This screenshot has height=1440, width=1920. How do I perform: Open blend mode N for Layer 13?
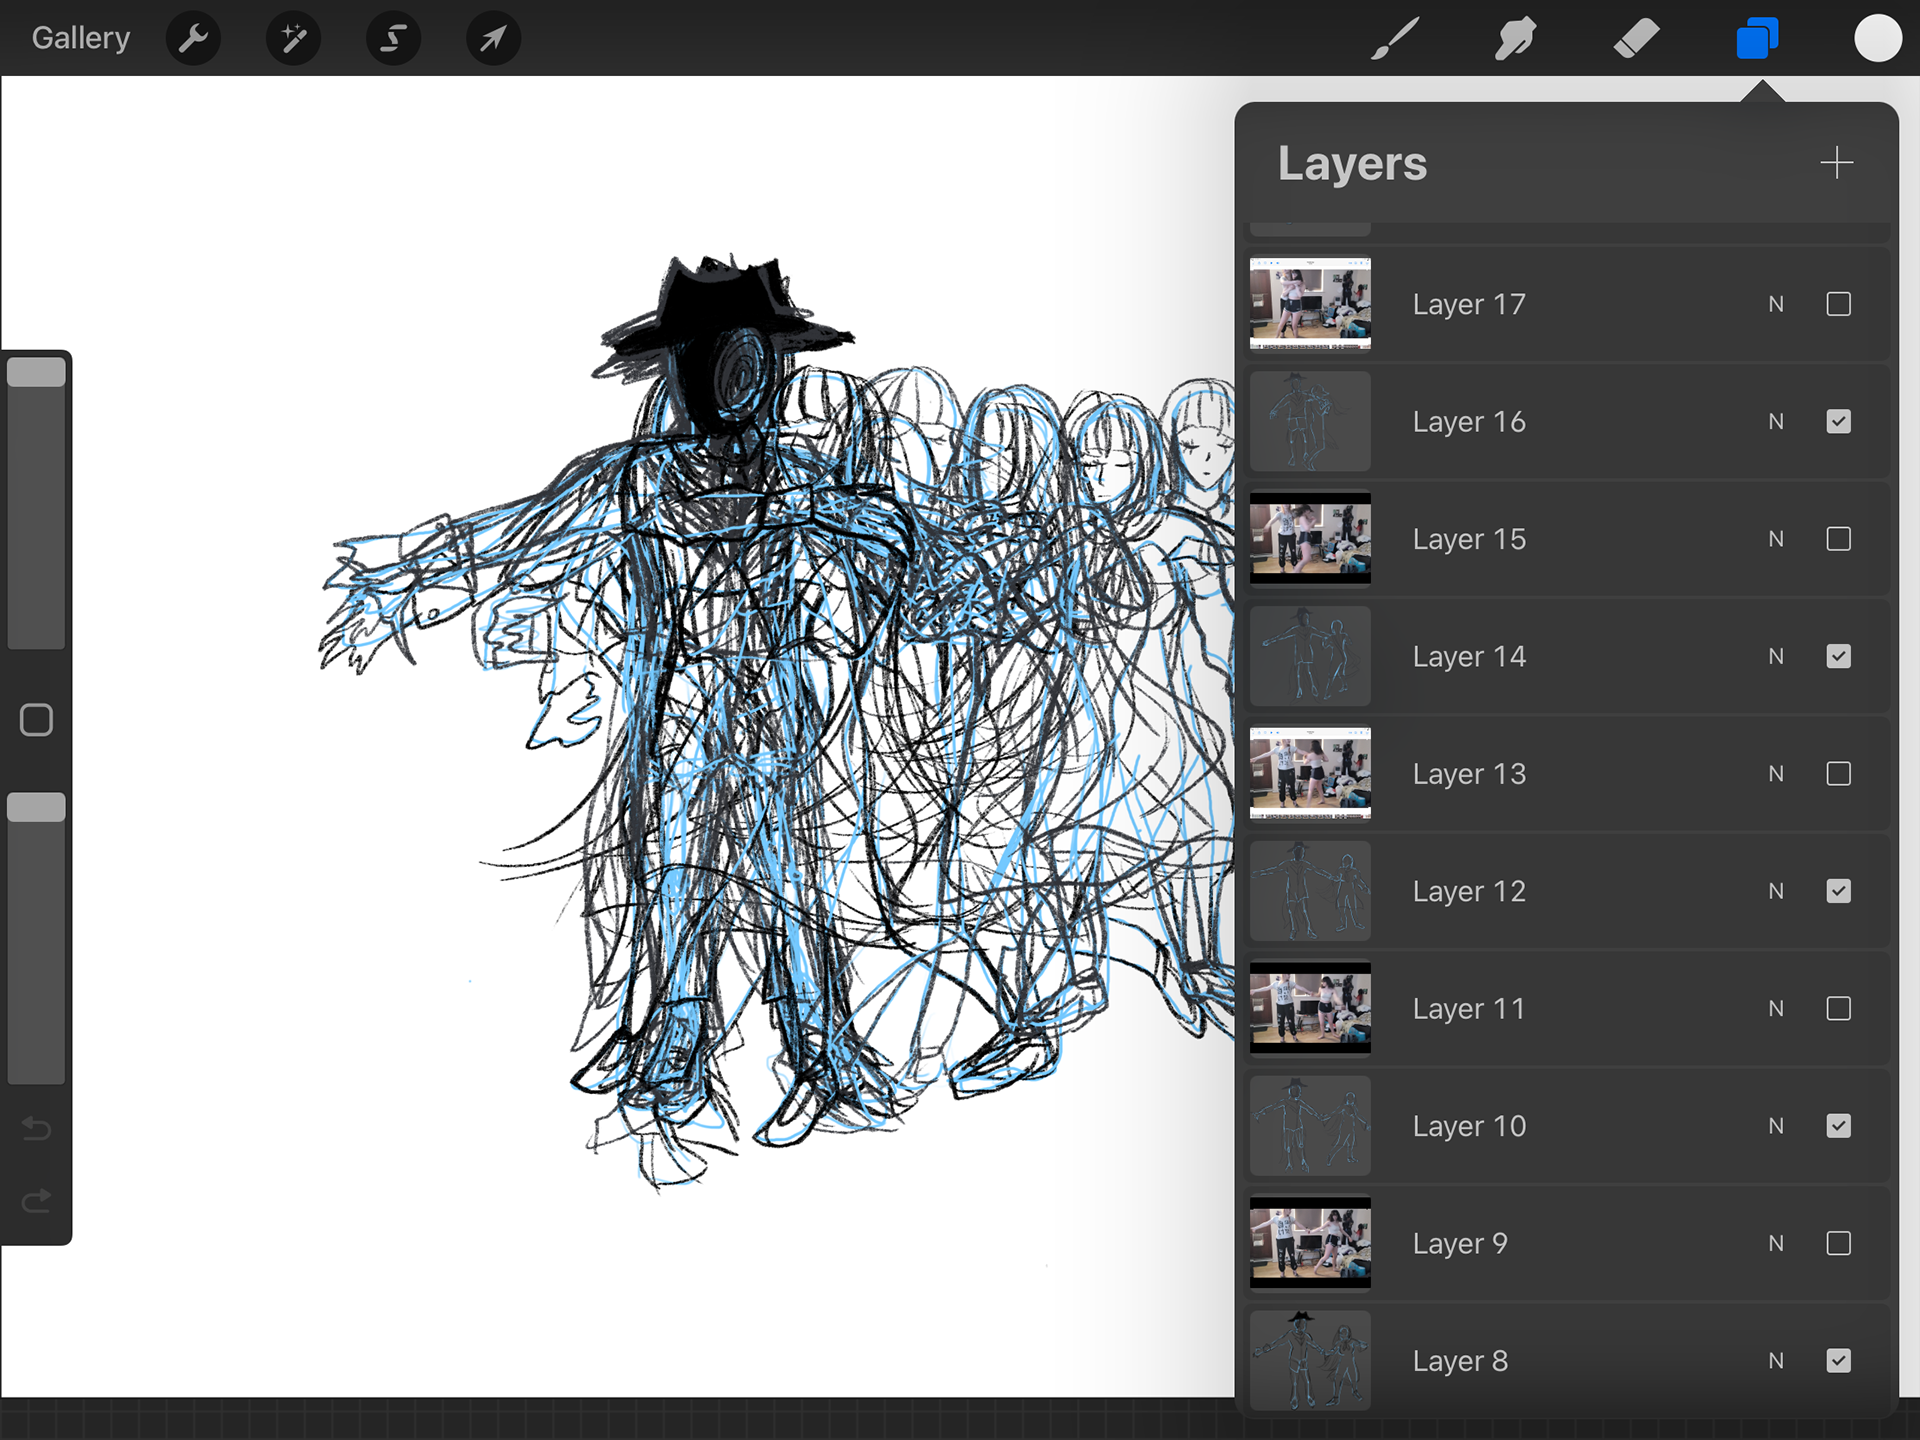1776,774
